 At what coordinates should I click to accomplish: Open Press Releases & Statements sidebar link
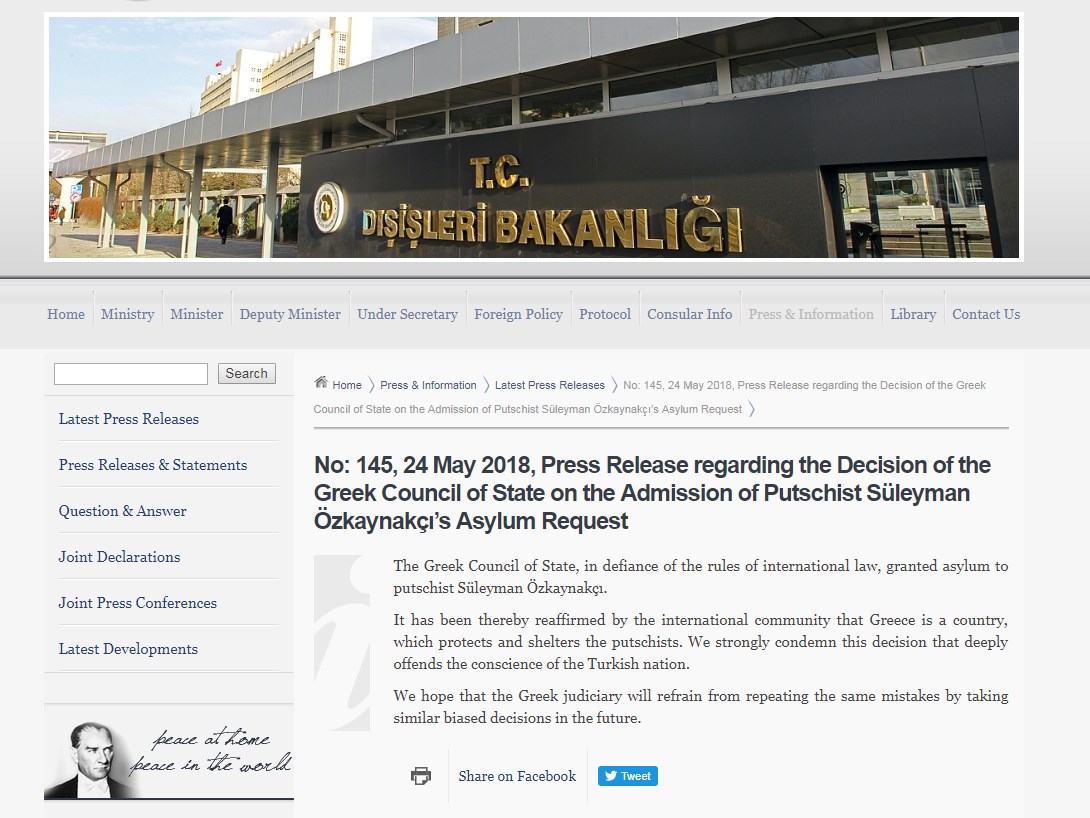point(153,465)
